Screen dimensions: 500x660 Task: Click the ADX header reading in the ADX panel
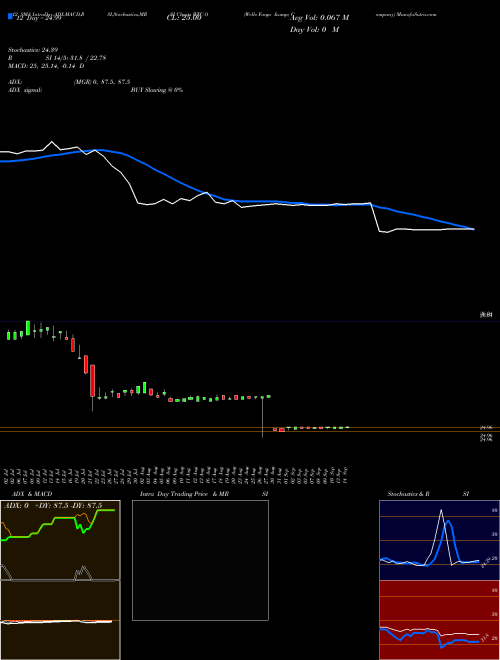point(53,506)
